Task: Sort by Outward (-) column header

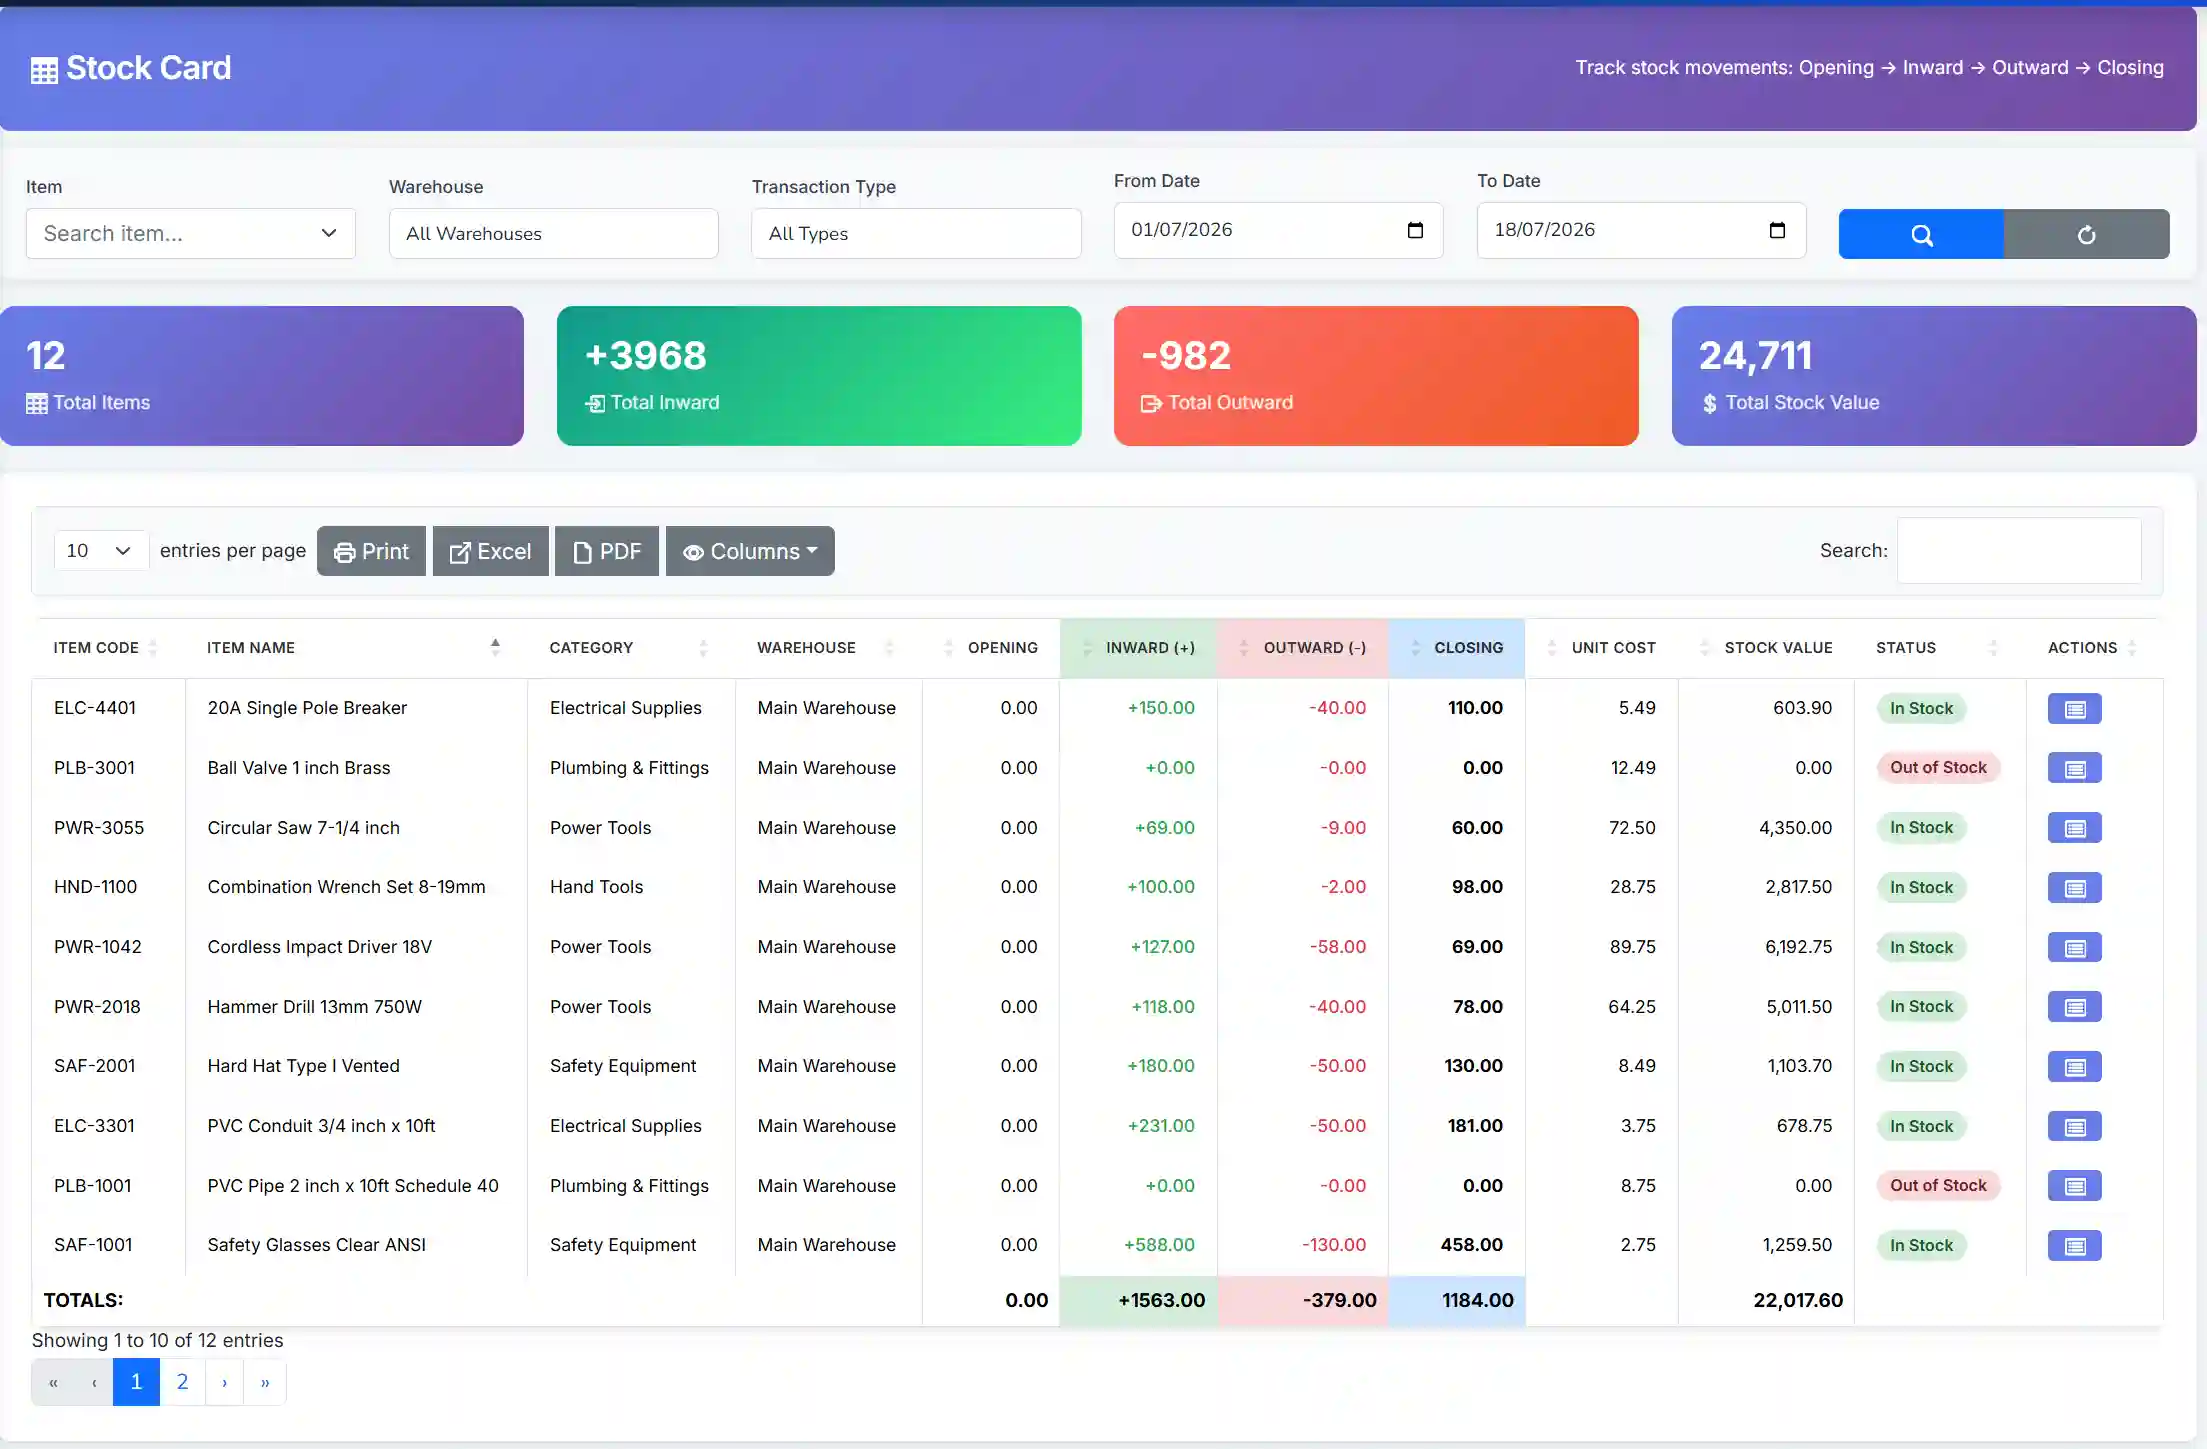Action: pyautogui.click(x=1303, y=648)
